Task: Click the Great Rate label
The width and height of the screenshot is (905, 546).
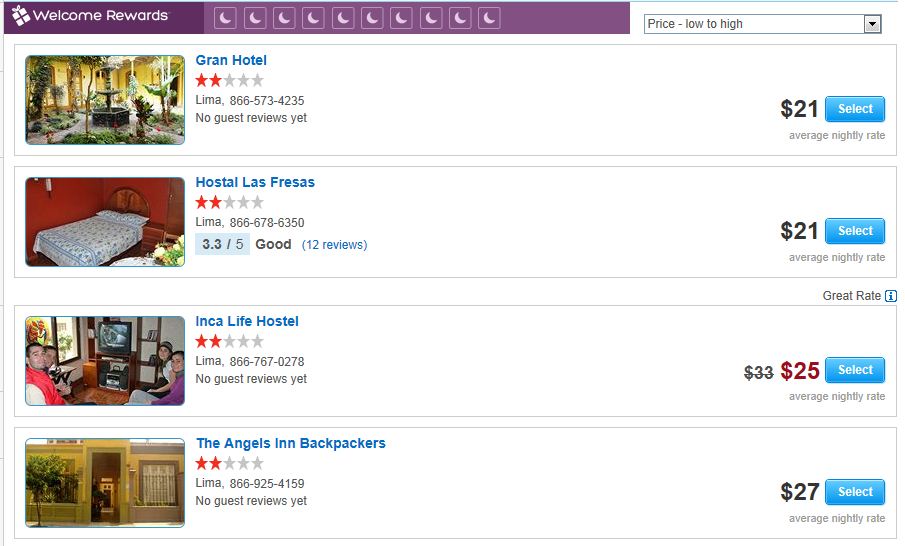Action: click(x=851, y=296)
